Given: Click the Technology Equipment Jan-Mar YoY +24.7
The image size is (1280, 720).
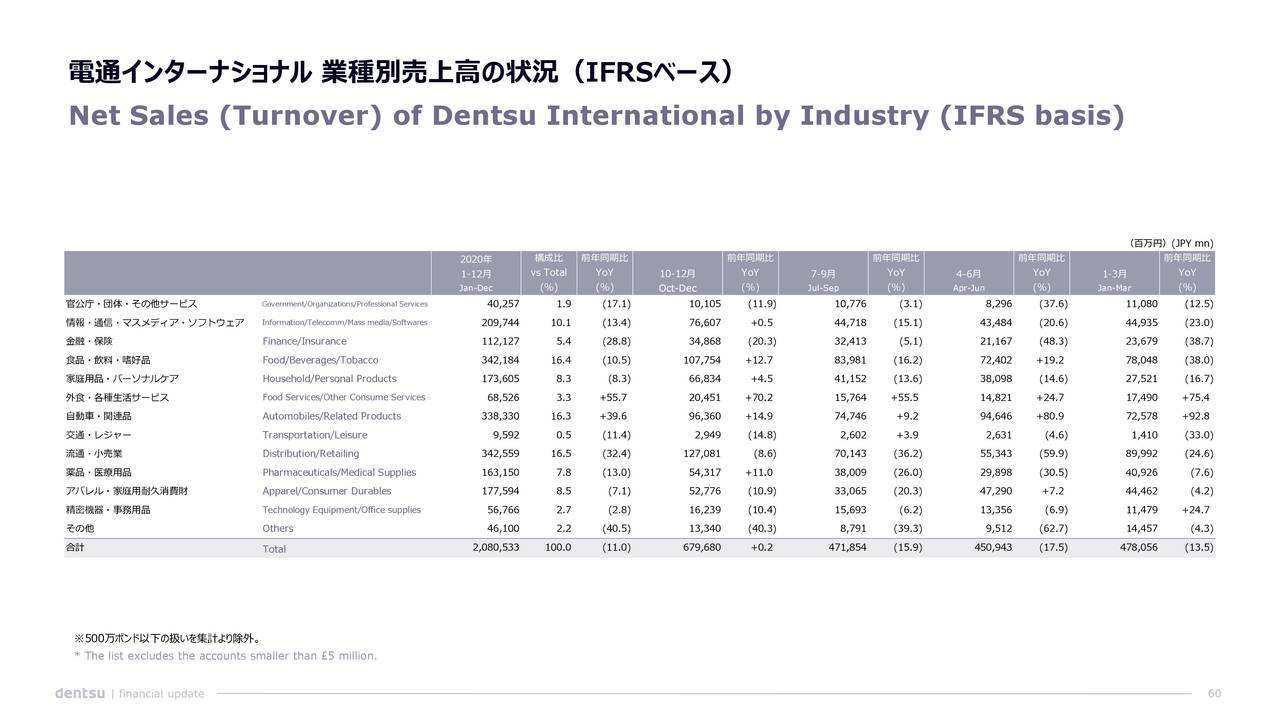Looking at the screenshot, I should [1196, 510].
